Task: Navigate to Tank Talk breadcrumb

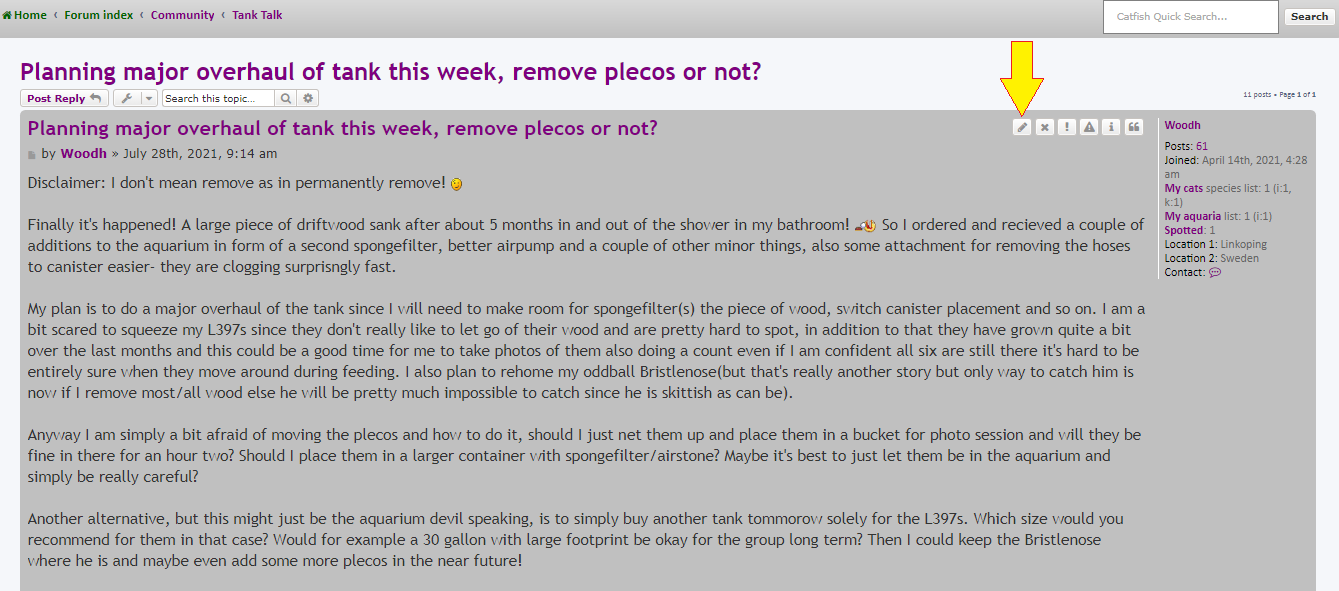Action: (x=257, y=15)
